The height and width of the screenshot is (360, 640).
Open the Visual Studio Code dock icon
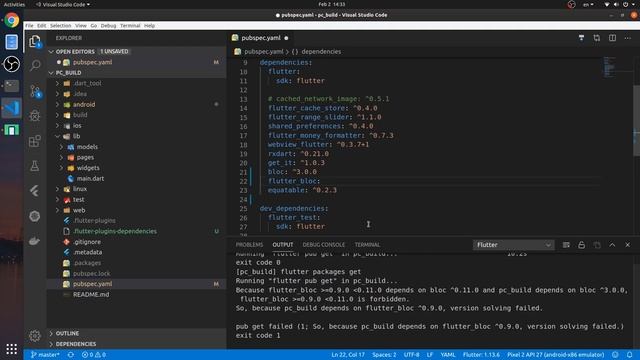coord(11,108)
